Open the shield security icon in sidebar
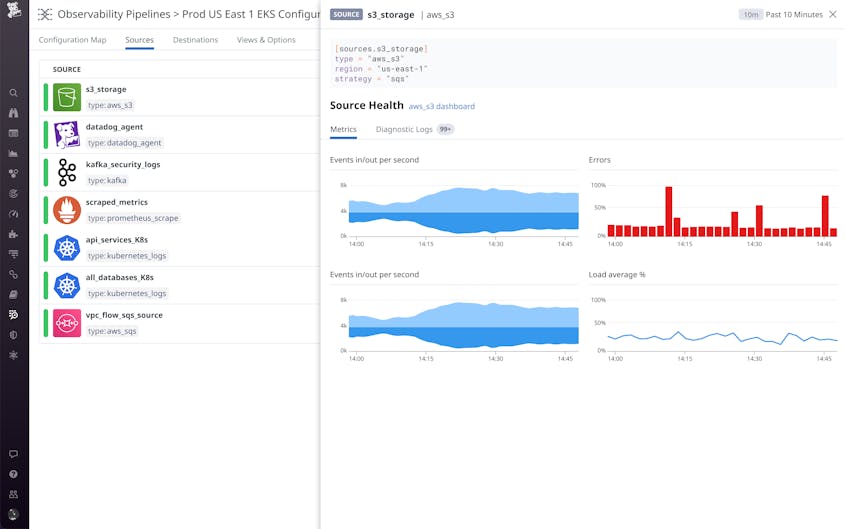The image size is (847, 529). (14, 335)
